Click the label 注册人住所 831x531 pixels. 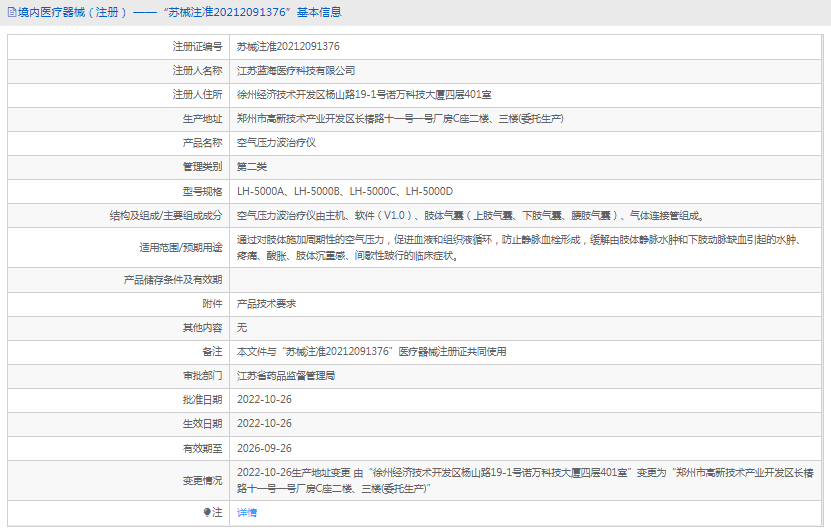pyautogui.click(x=197, y=95)
